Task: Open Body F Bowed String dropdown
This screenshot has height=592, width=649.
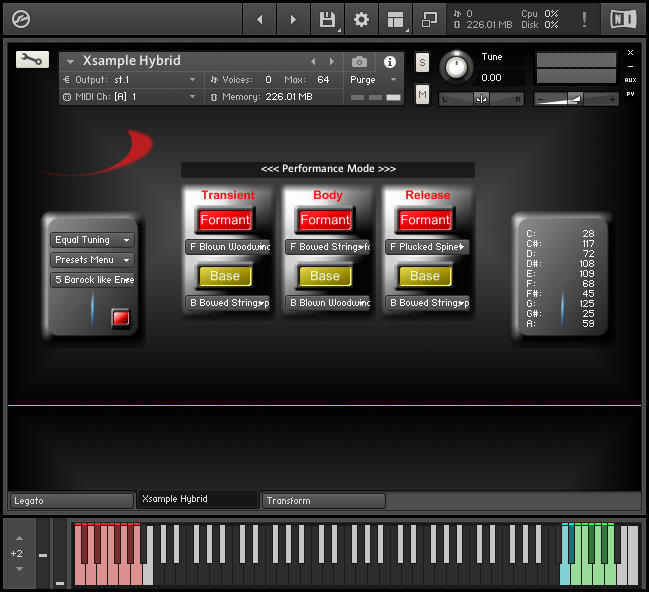Action: click(328, 247)
